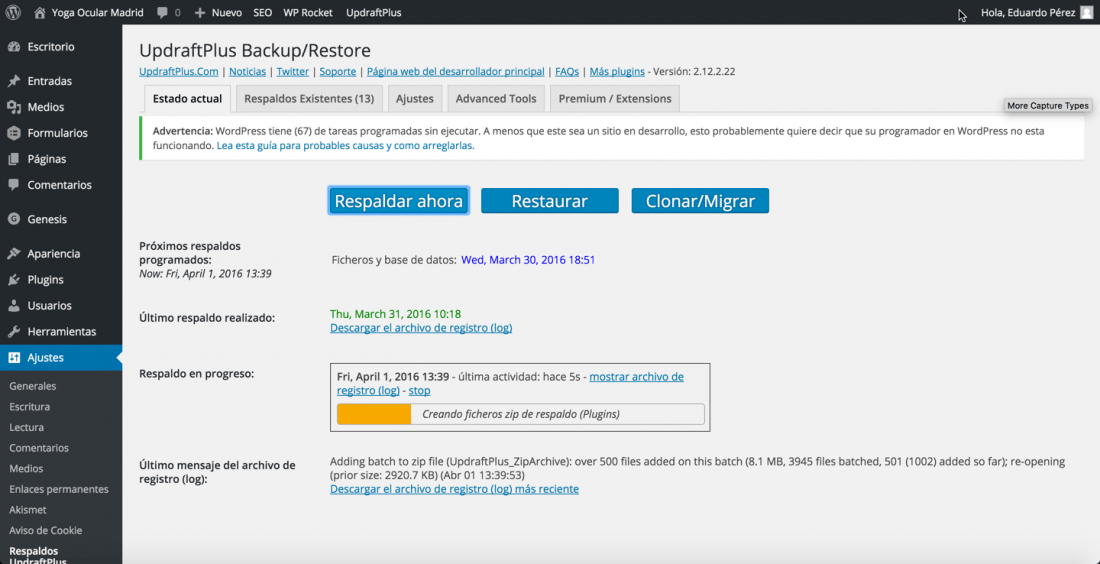
Task: Click the Creando ficheros zip de respaldo (Plugins) status text
Action: (521, 414)
